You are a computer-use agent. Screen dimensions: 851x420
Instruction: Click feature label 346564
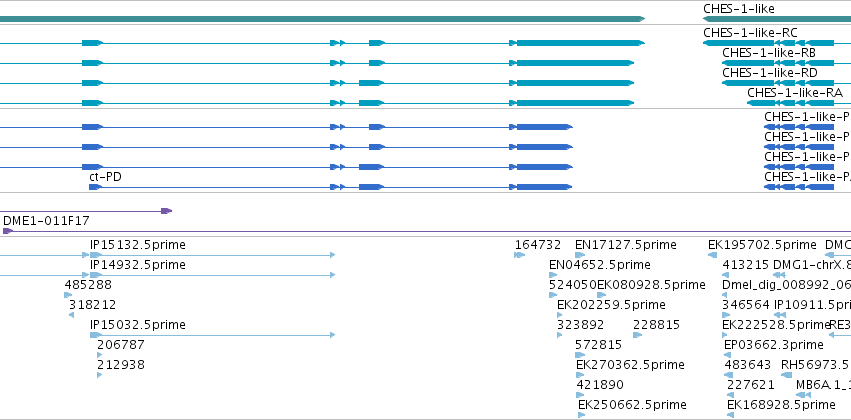(x=746, y=304)
